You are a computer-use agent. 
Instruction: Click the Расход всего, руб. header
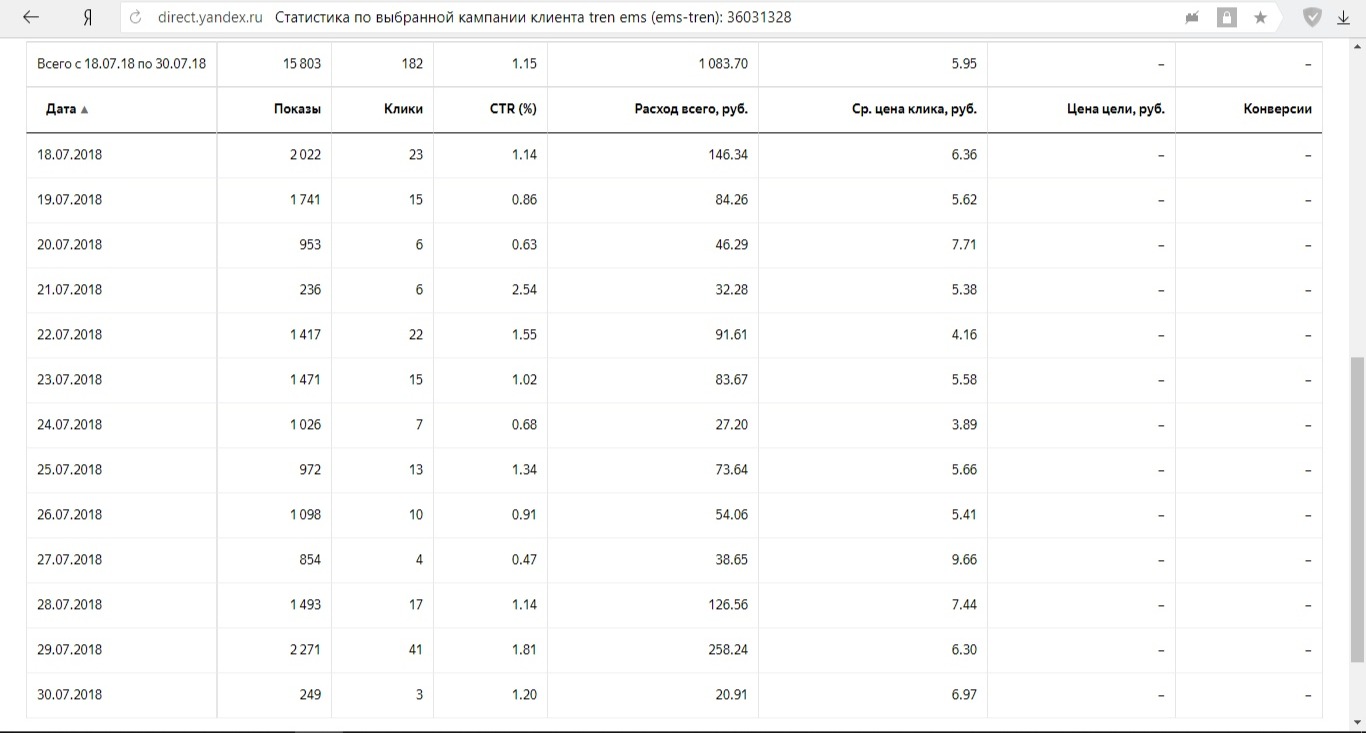691,109
